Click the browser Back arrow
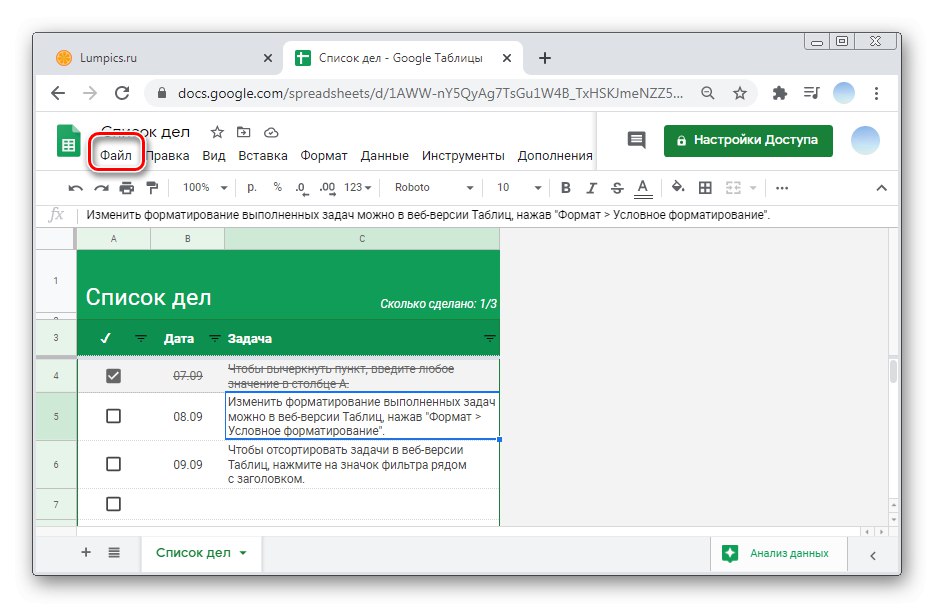 (x=58, y=93)
